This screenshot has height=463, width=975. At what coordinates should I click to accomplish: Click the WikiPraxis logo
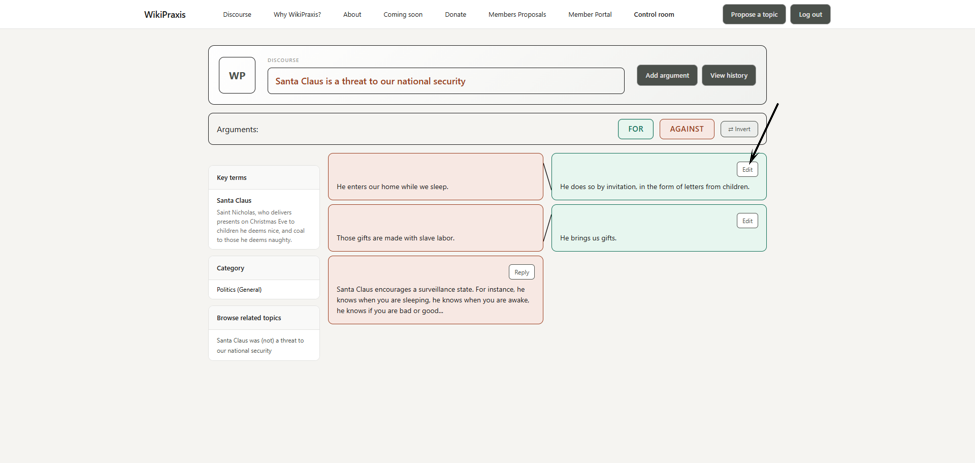coord(165,14)
